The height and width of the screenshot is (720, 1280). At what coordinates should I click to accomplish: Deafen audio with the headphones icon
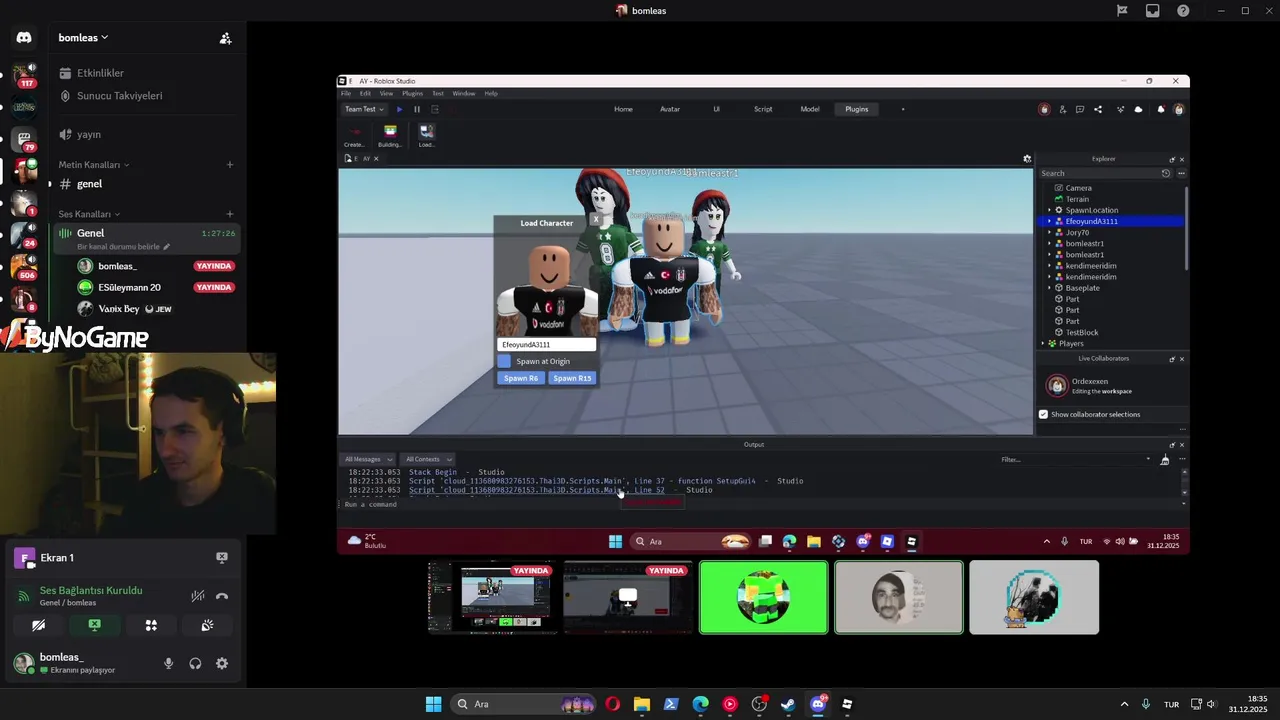[x=195, y=663]
